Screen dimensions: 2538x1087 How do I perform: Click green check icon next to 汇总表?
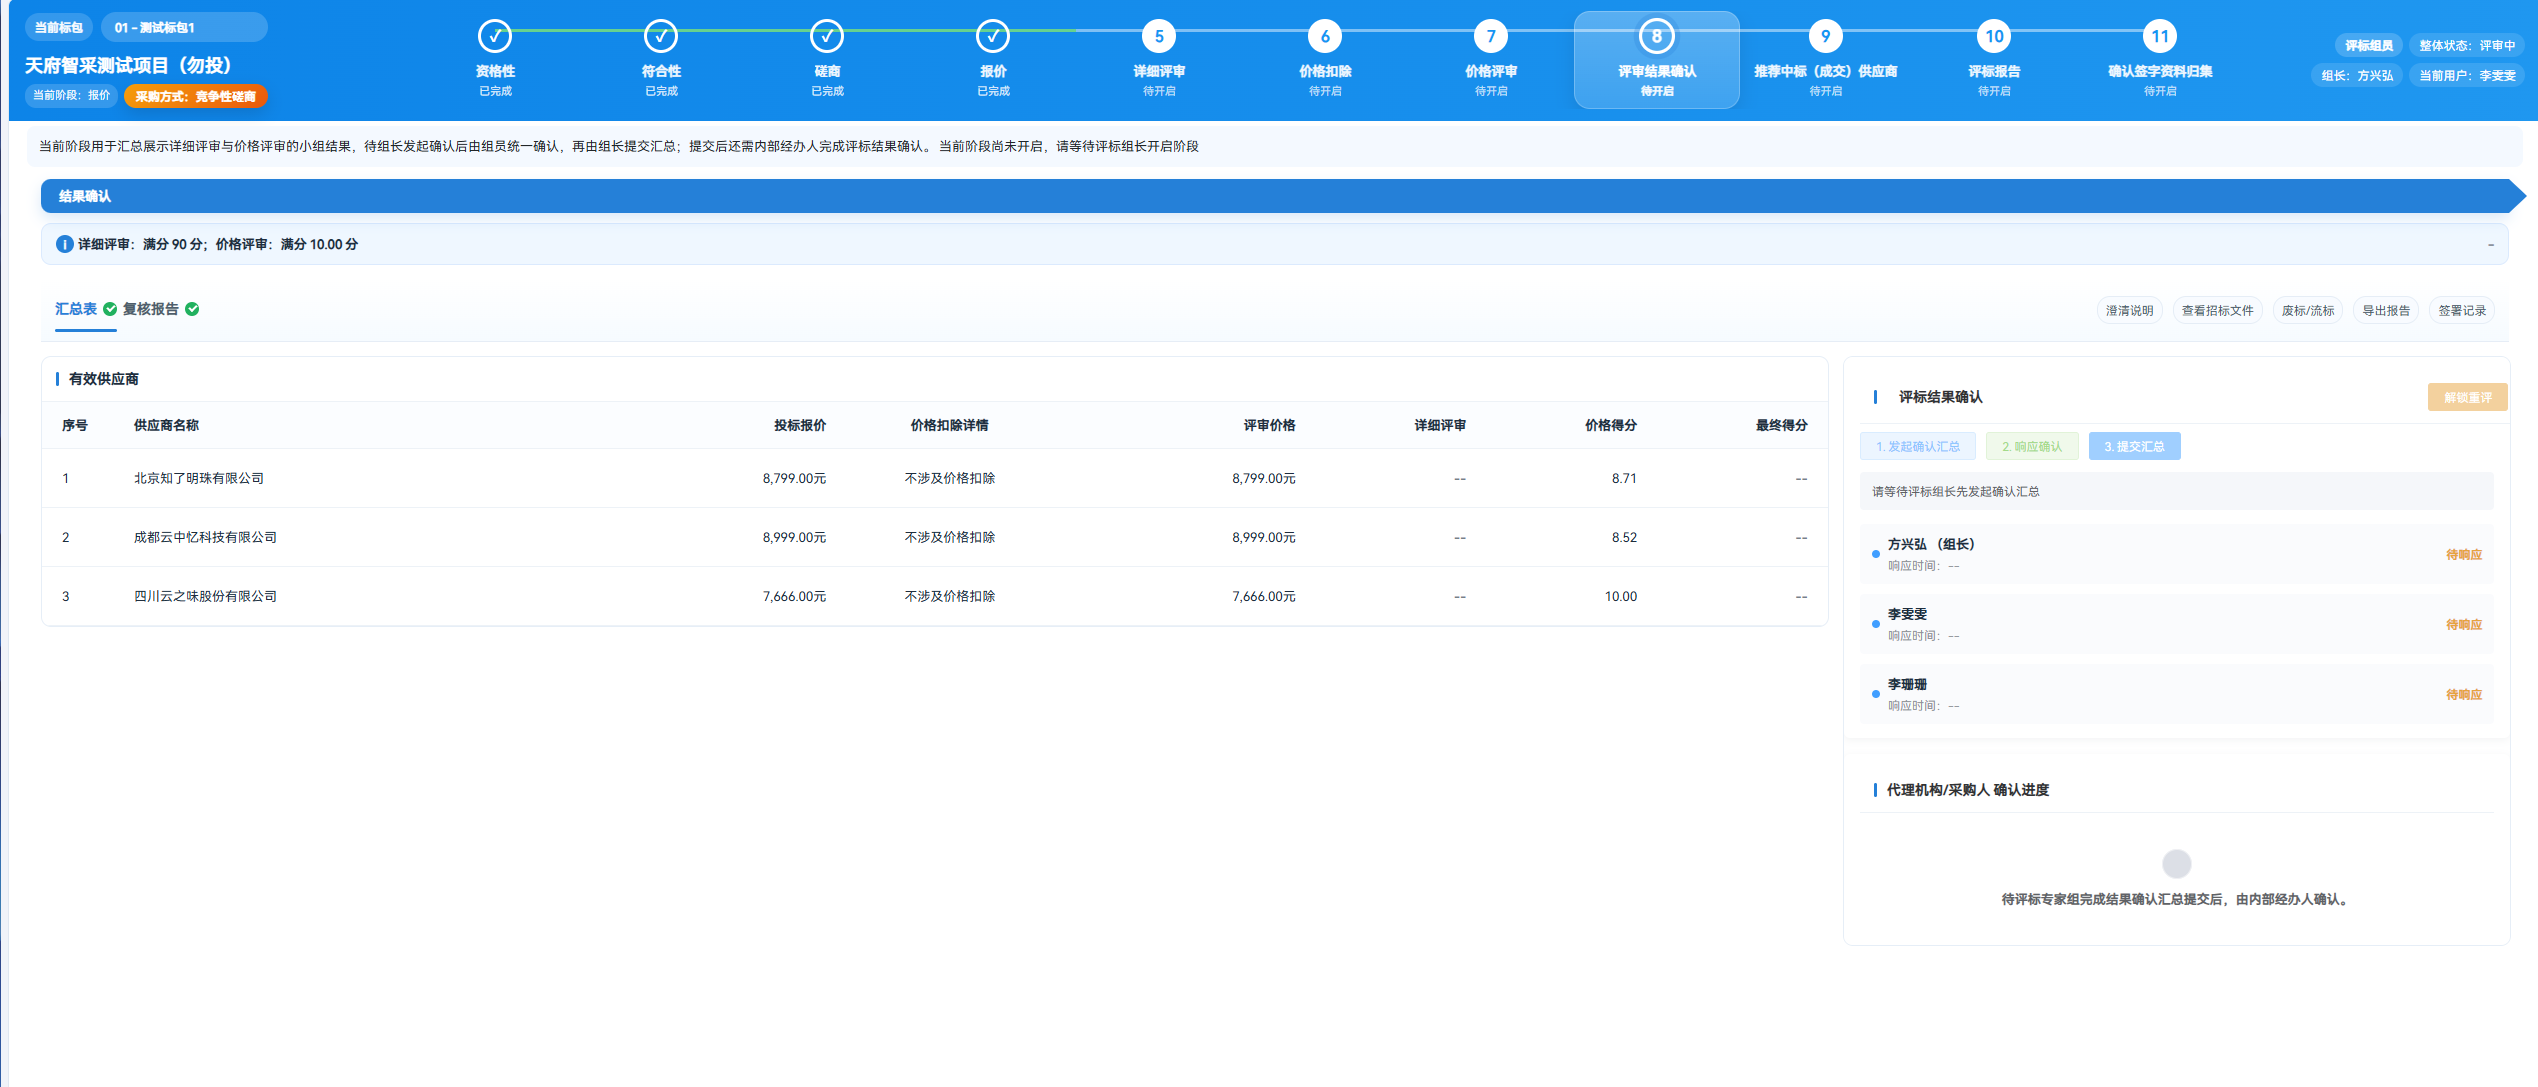(x=110, y=309)
